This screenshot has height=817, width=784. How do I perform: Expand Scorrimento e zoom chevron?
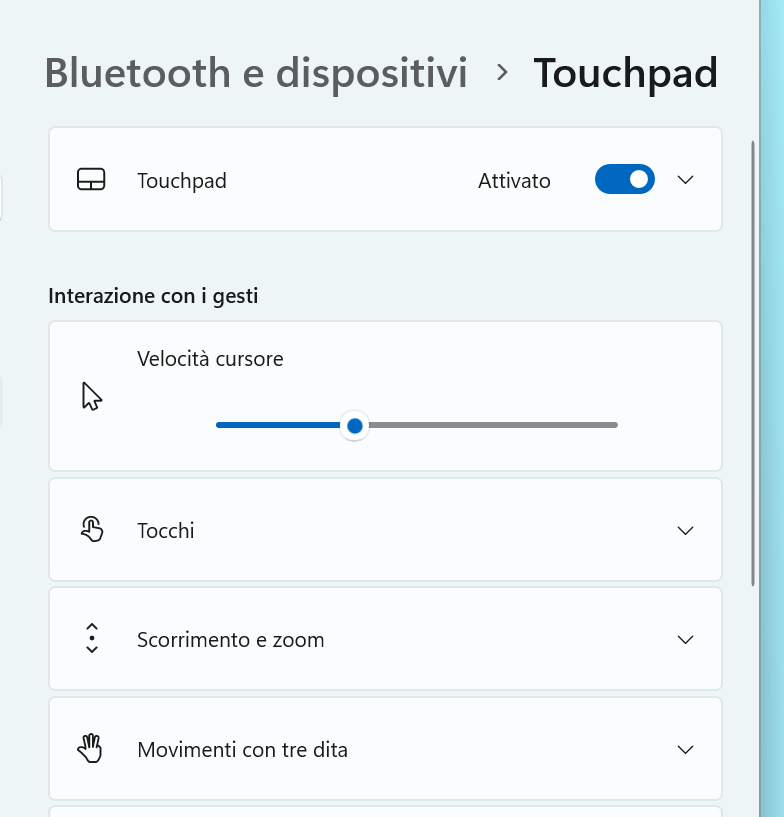685,639
